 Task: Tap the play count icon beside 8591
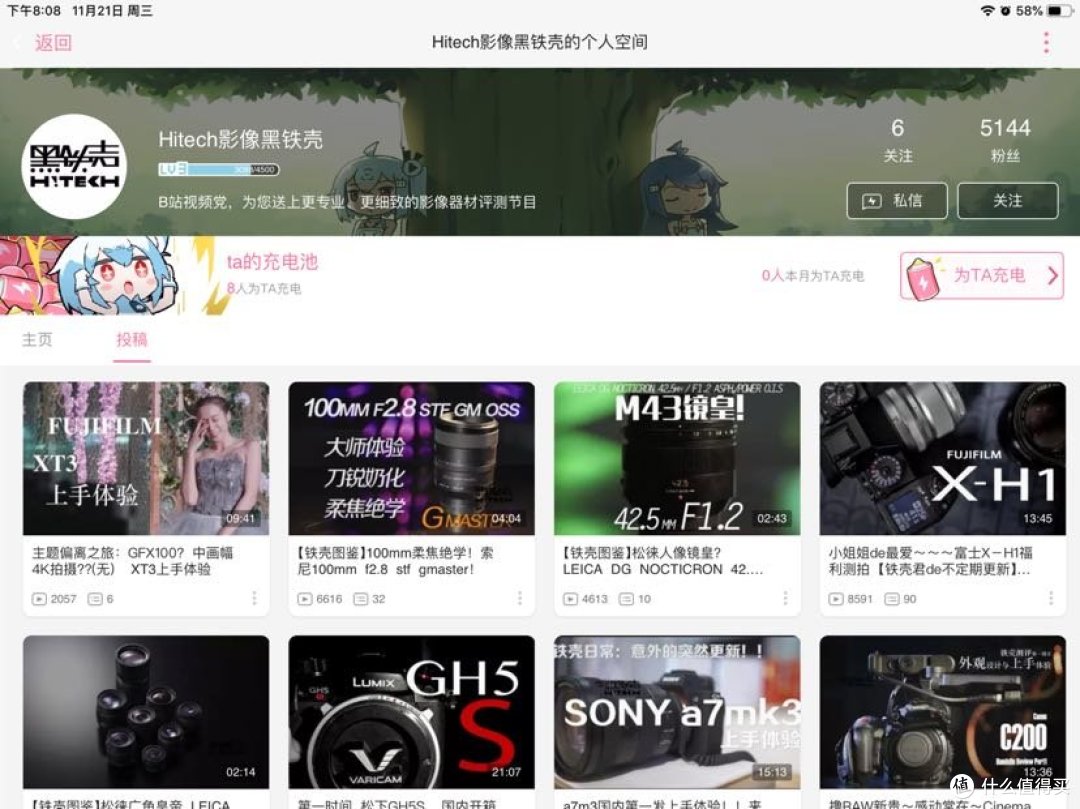(x=835, y=599)
